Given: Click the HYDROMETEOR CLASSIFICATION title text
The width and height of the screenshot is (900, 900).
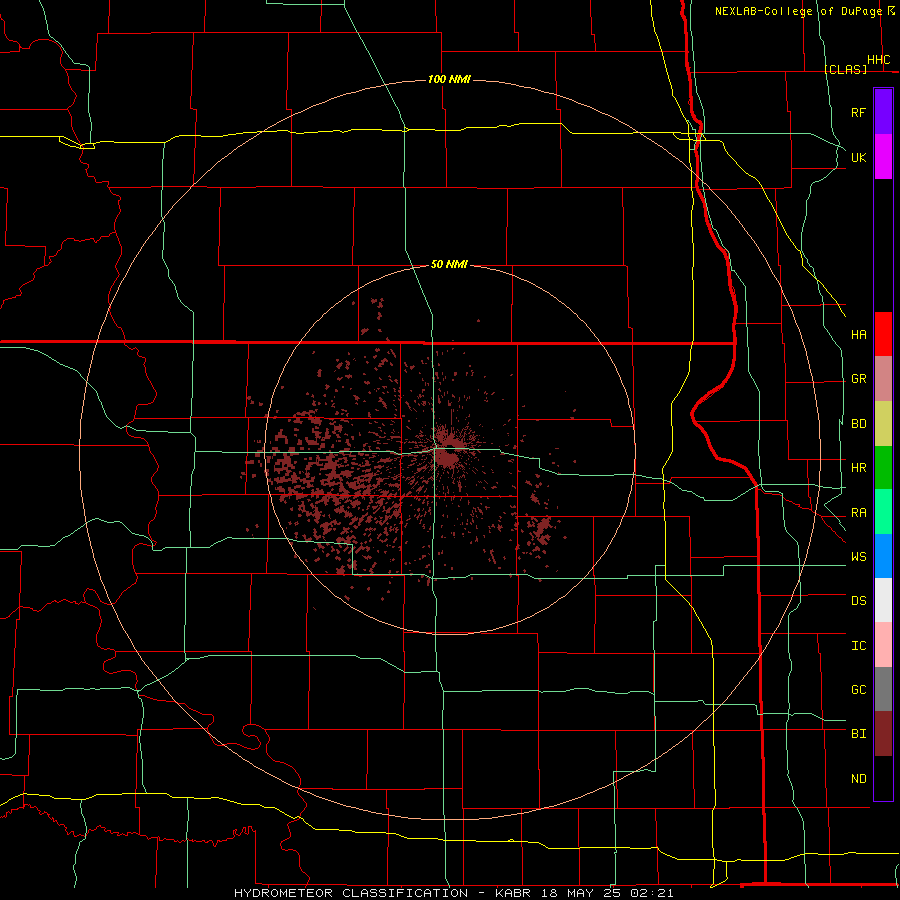Looking at the screenshot, I should point(351,893).
